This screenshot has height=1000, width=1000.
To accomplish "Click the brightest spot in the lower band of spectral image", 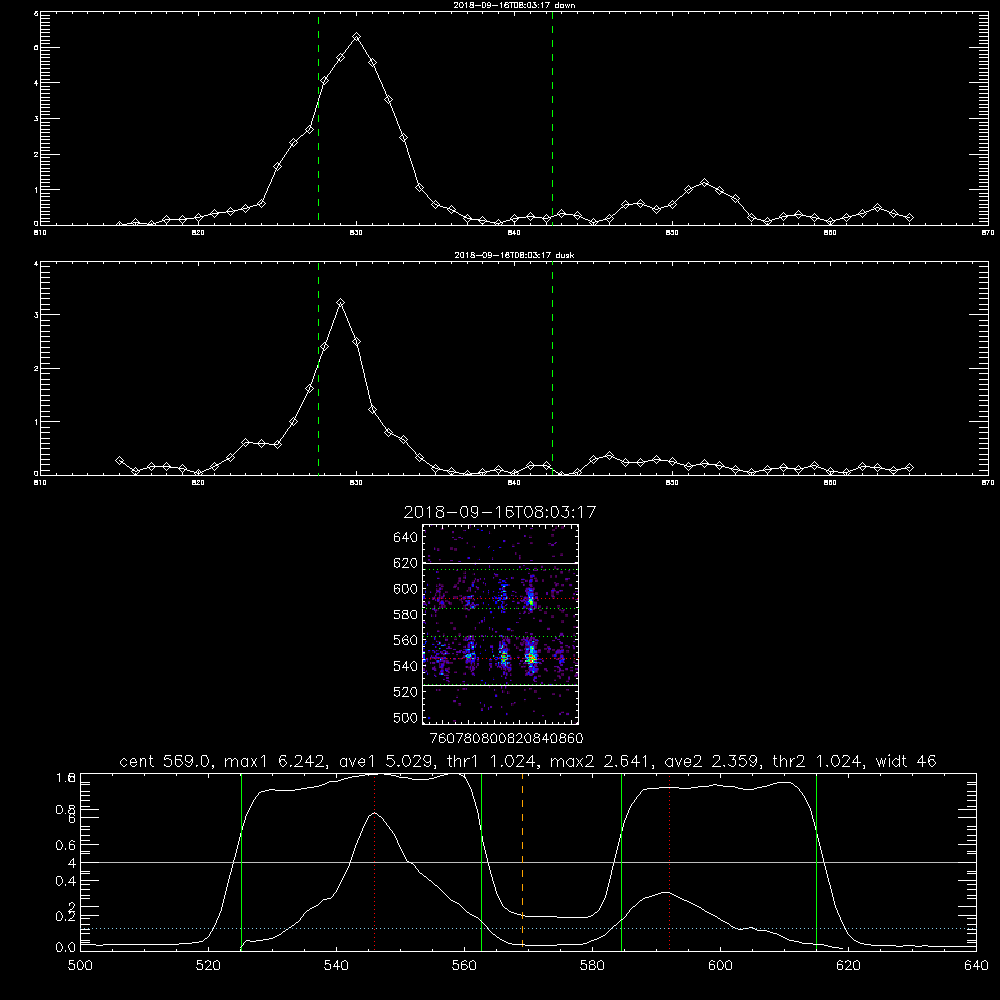I will click(x=531, y=657).
